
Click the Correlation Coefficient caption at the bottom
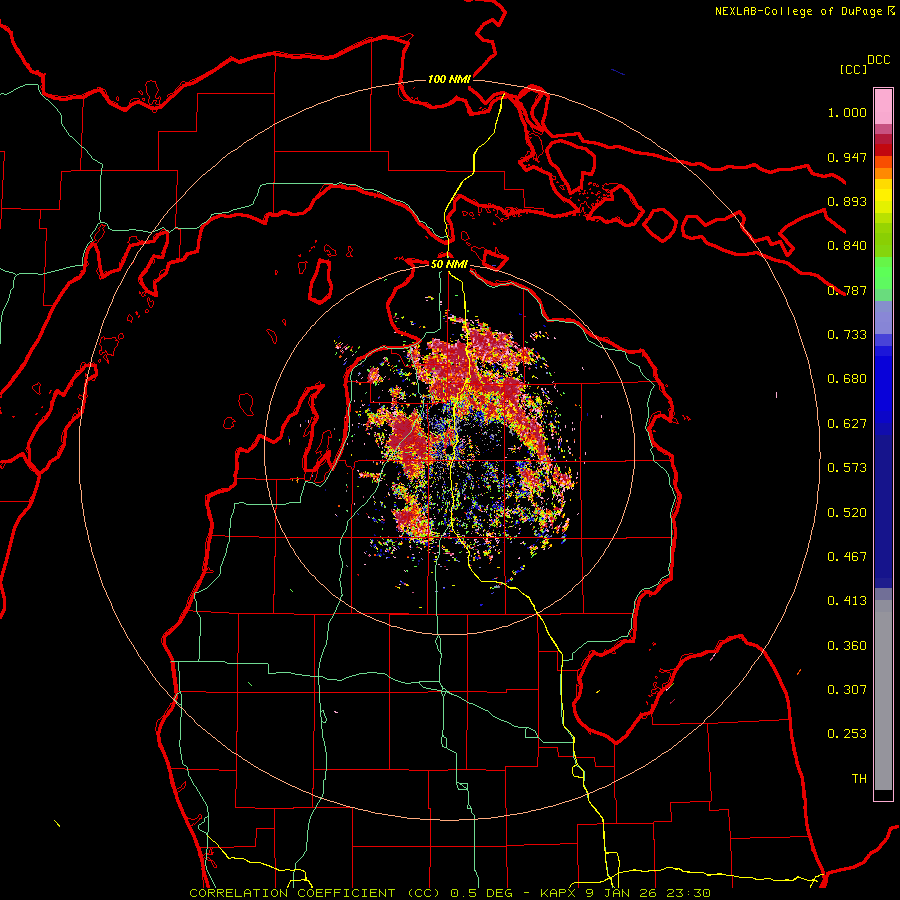pyautogui.click(x=450, y=893)
